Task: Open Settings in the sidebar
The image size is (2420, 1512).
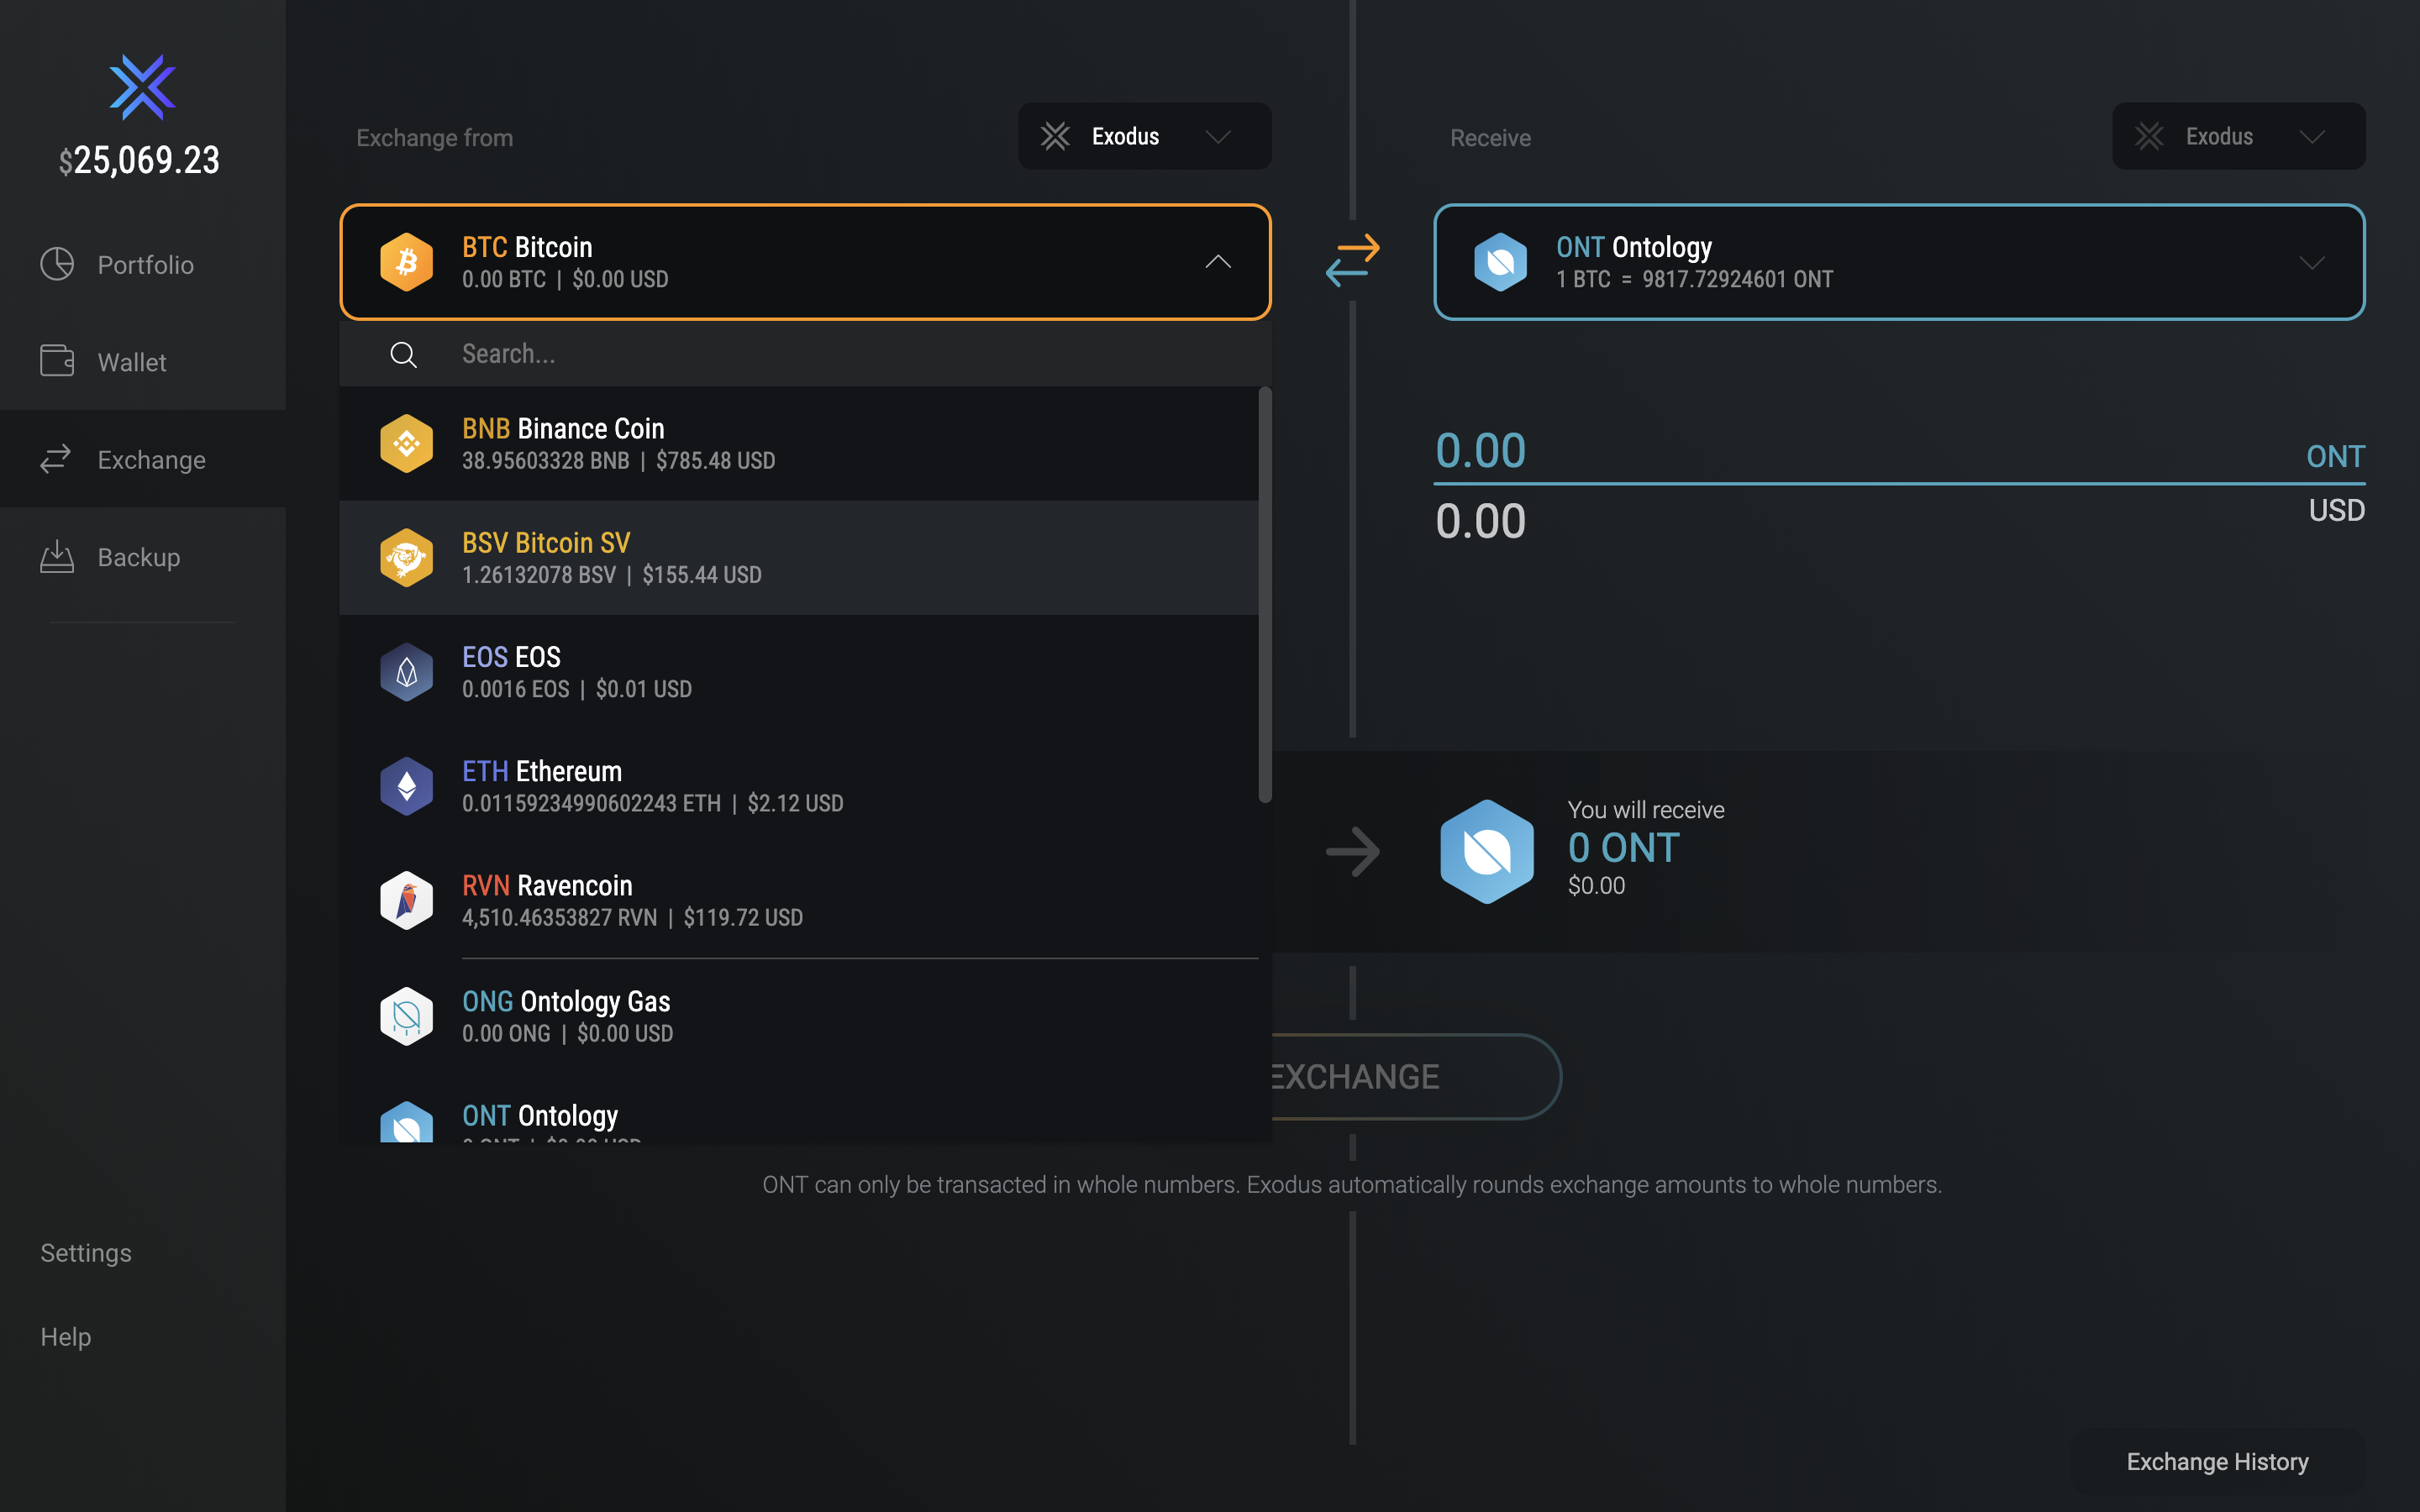Action: [86, 1252]
